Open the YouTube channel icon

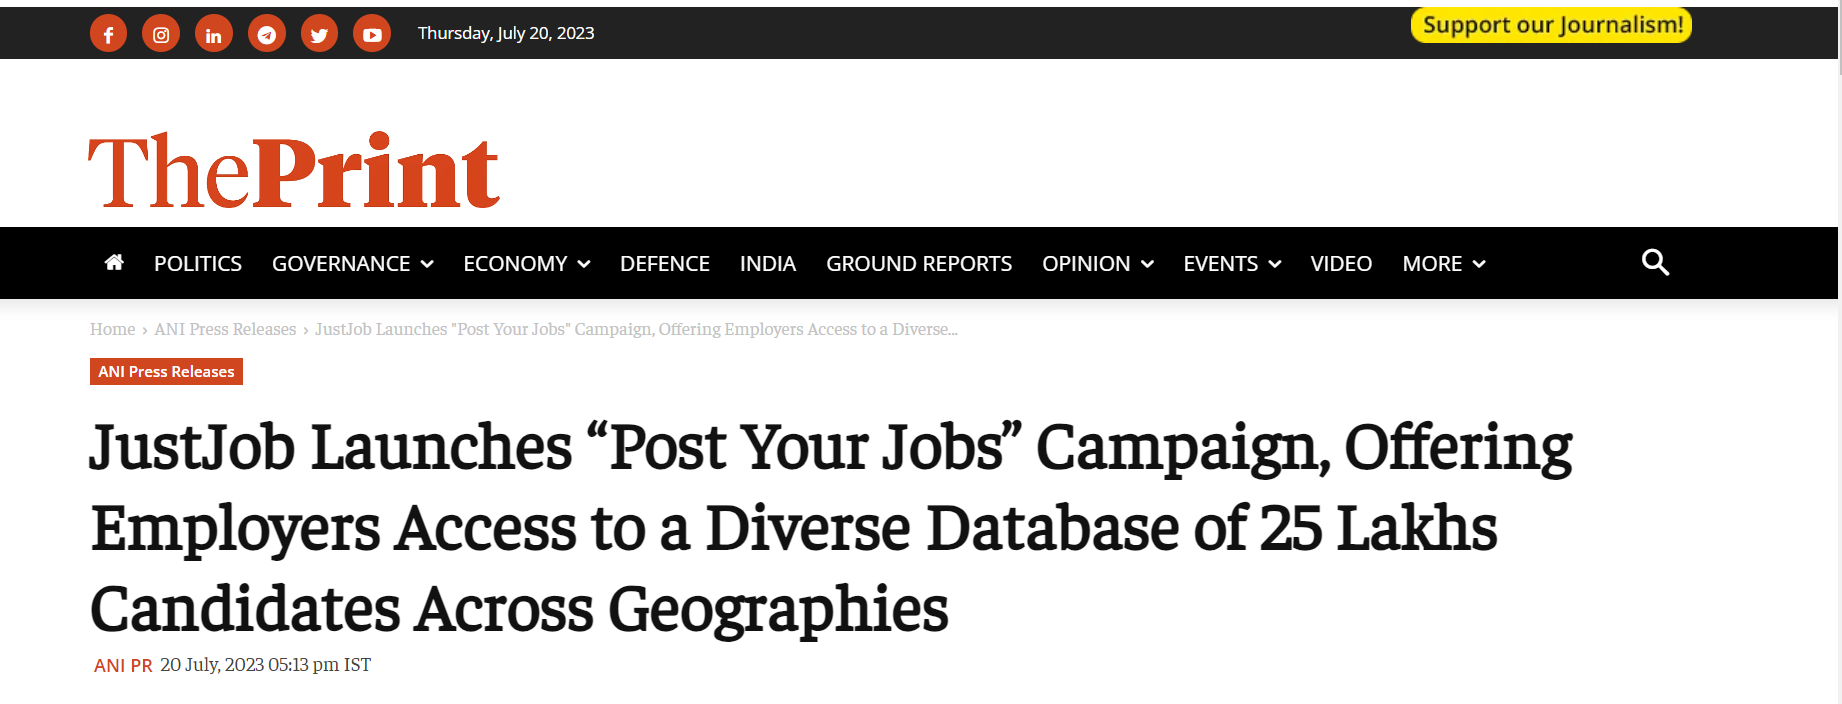coord(372,34)
